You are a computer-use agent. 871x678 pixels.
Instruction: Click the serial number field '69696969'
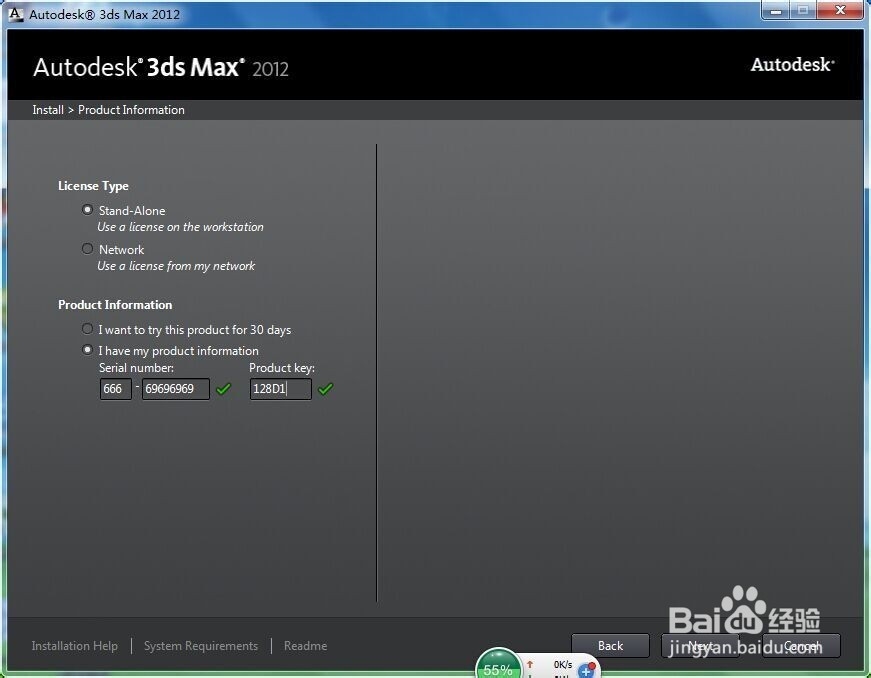(176, 389)
